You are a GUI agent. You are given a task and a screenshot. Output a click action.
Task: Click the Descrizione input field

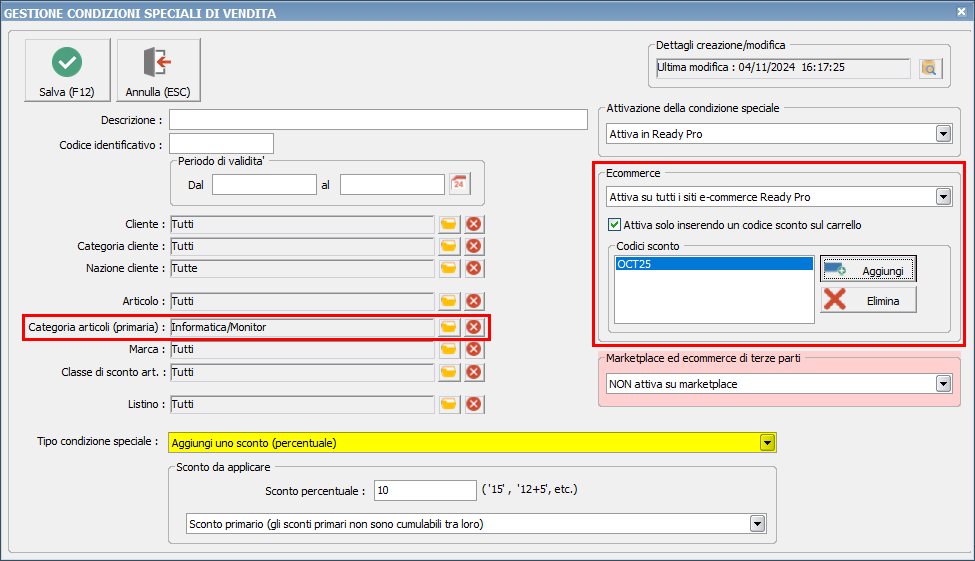[x=378, y=119]
